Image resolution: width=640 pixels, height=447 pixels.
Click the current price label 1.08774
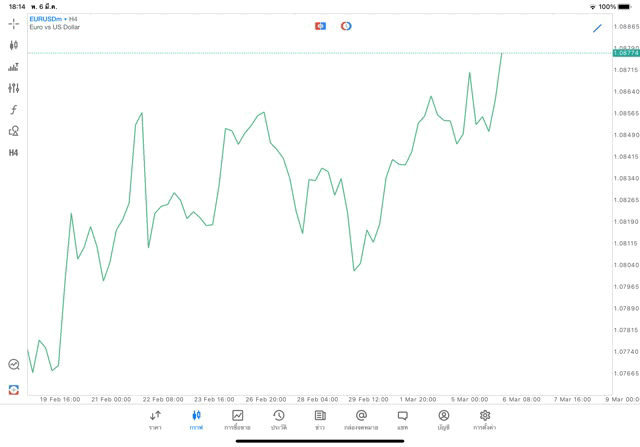coord(626,53)
